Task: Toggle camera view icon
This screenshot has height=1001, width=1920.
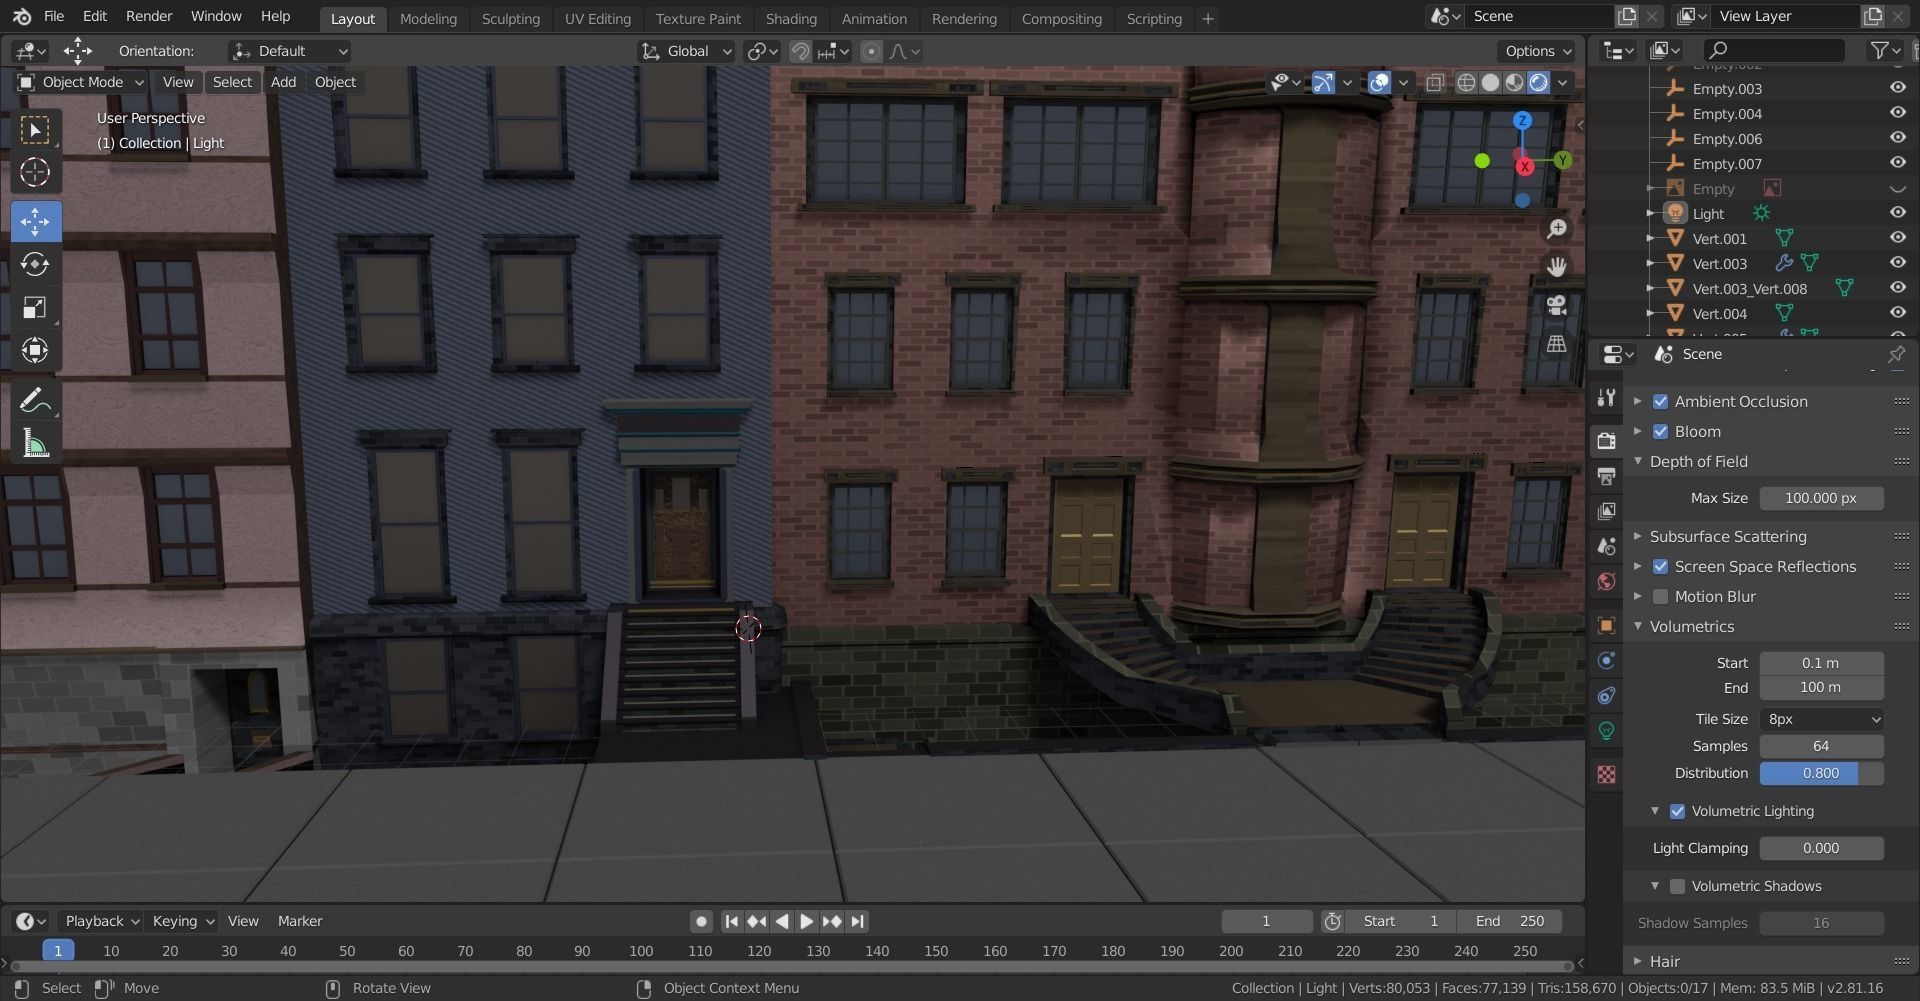Action: pos(1557,306)
